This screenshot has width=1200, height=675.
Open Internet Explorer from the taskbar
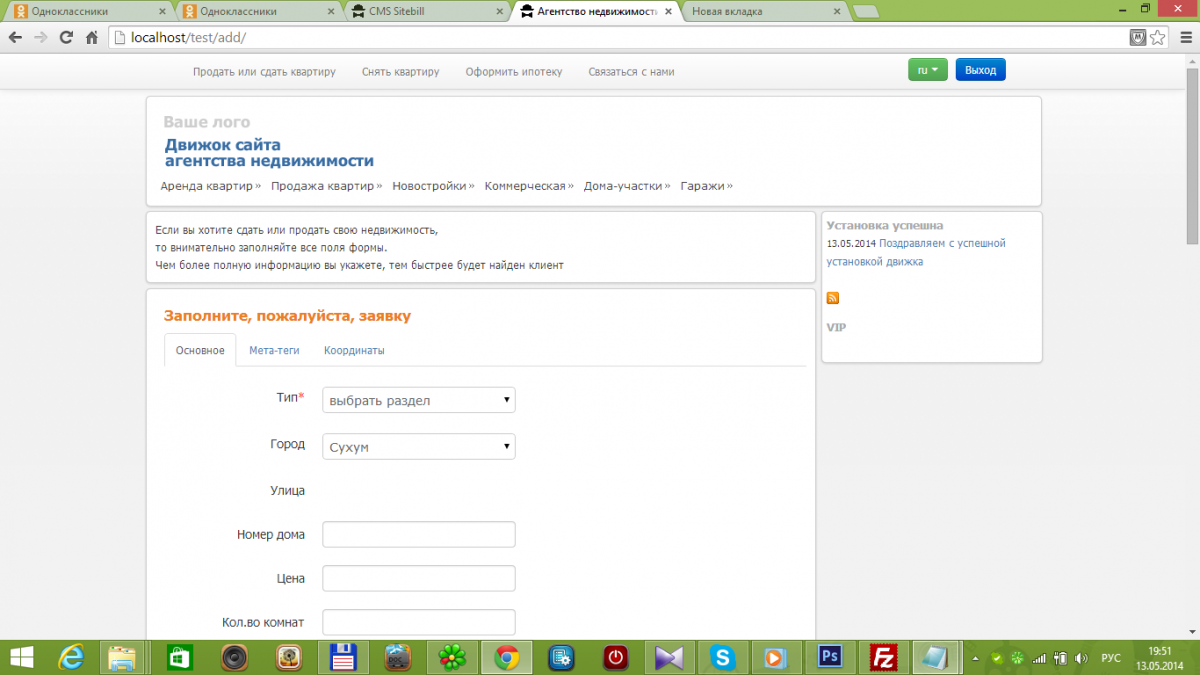point(72,657)
